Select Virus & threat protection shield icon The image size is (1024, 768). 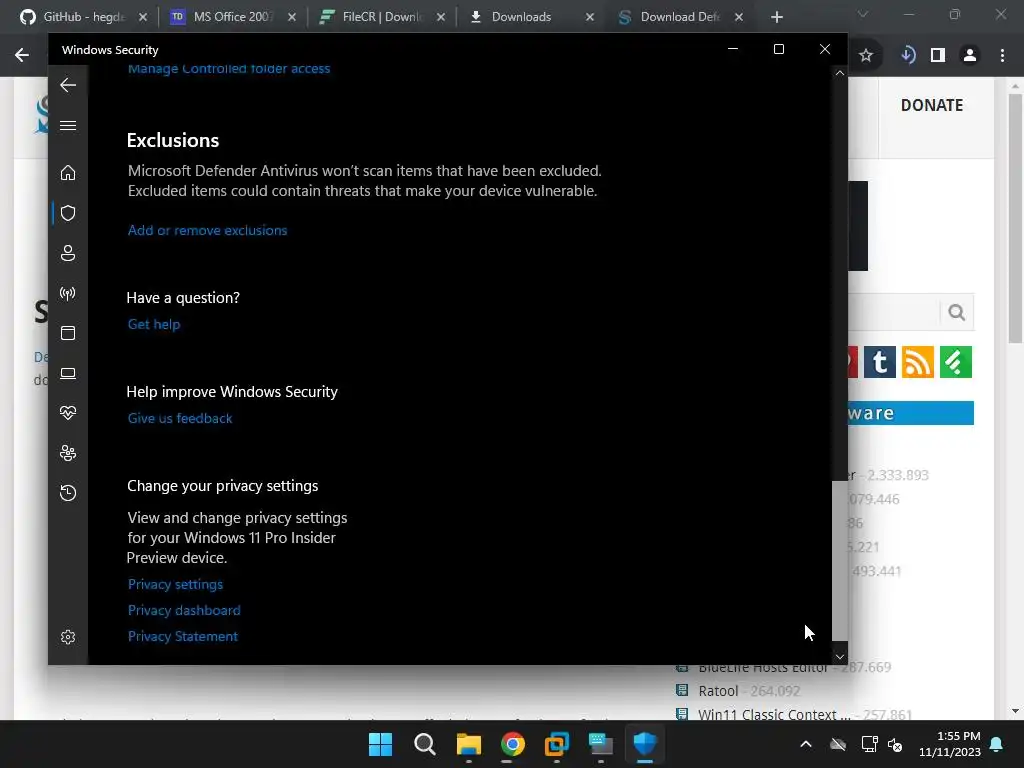point(68,213)
